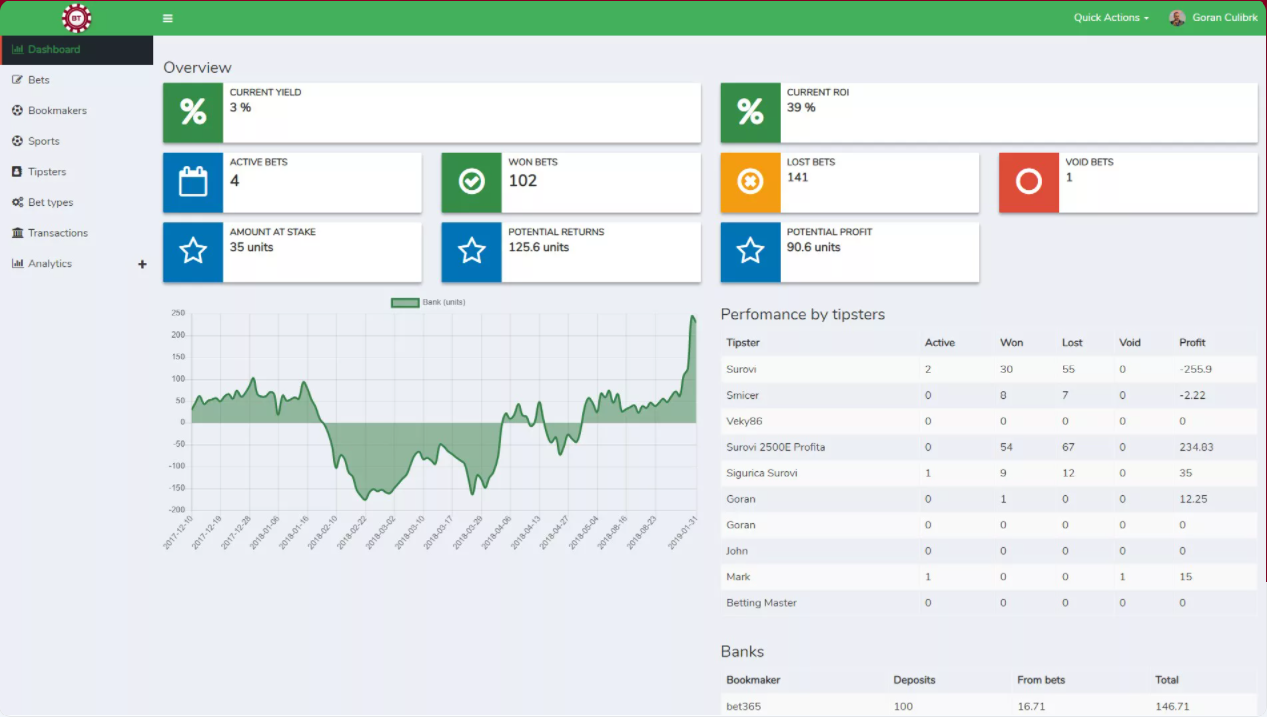Click the Sports ball icon in sidebar
The image size is (1267, 717).
click(18, 141)
